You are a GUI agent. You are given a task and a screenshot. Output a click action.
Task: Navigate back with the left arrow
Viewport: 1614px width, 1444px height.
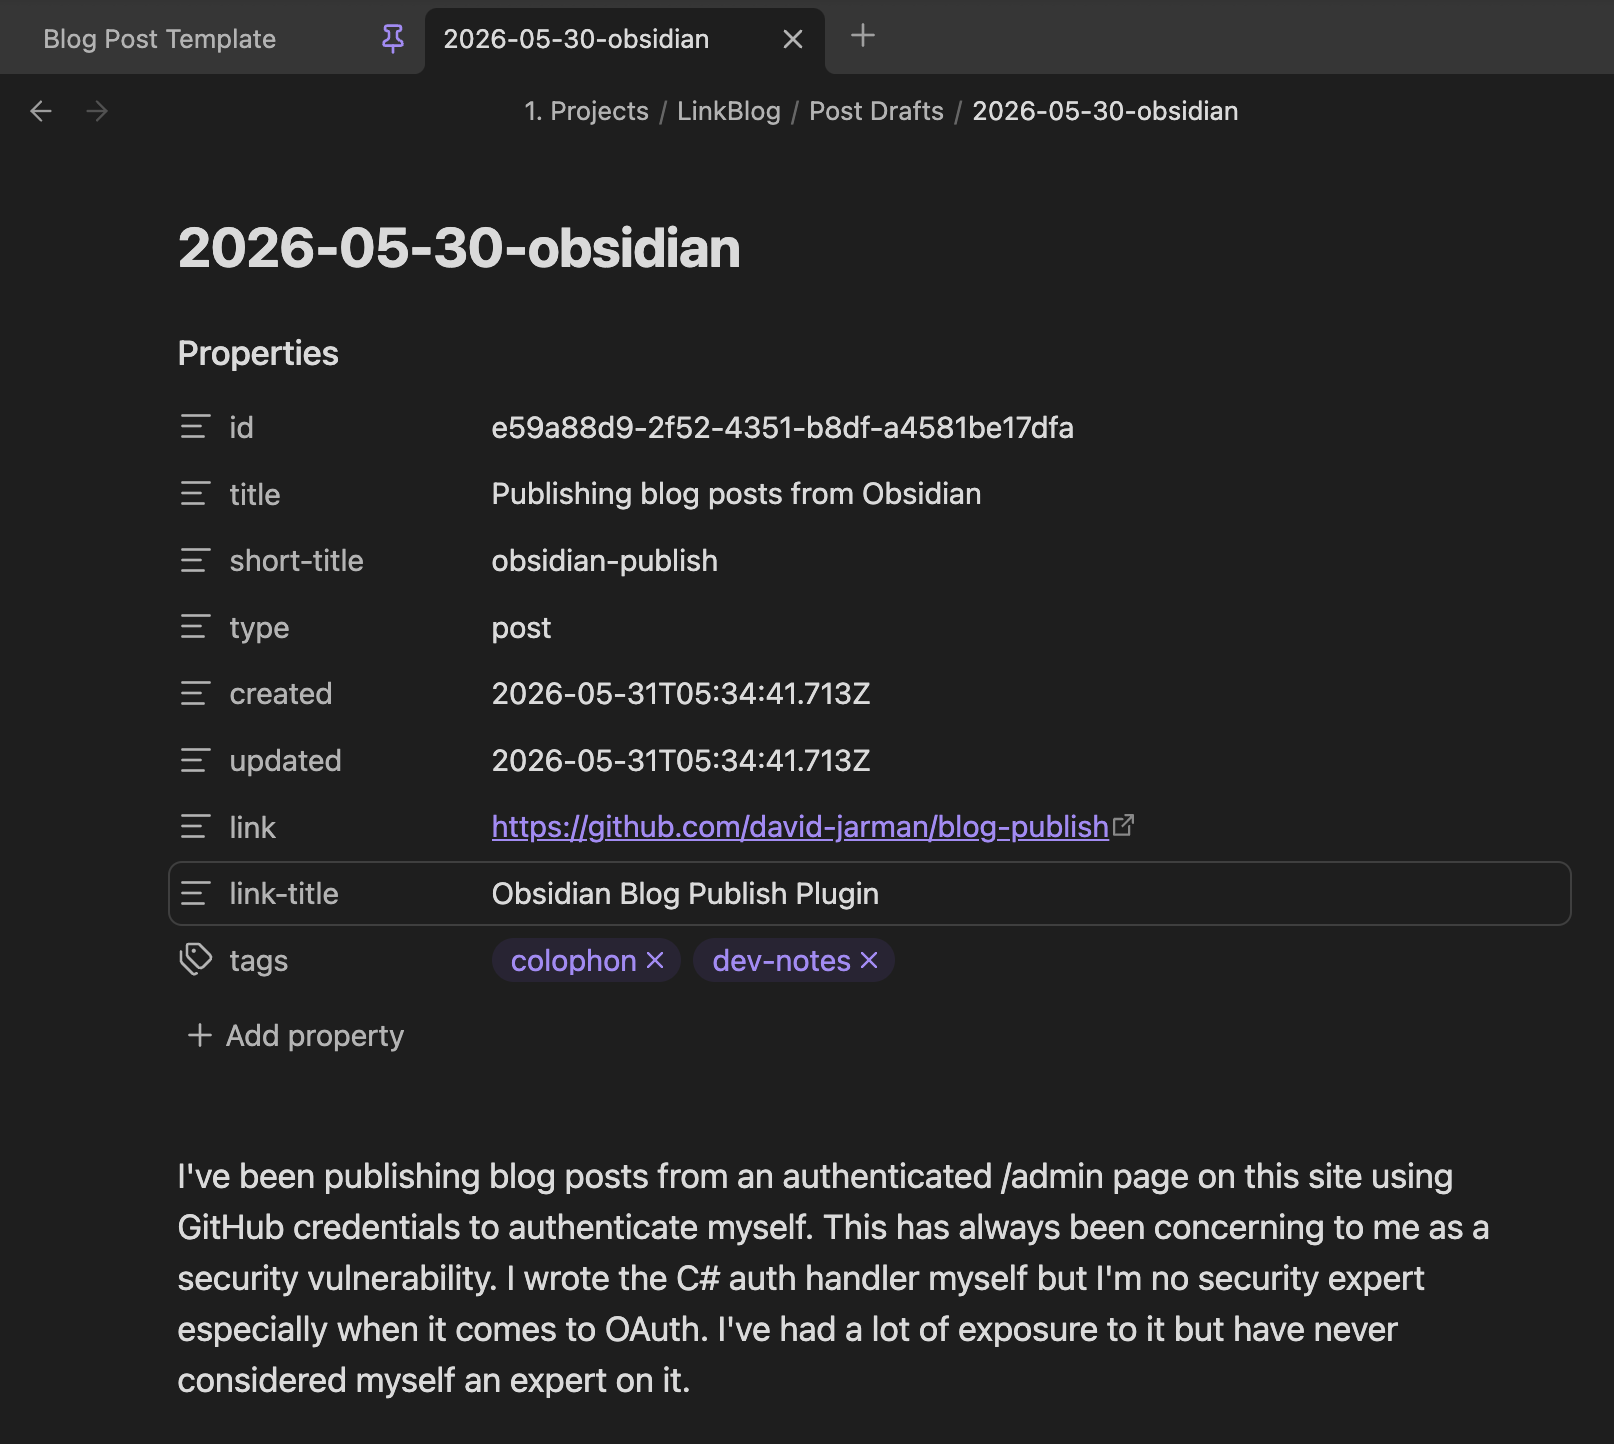click(x=41, y=111)
